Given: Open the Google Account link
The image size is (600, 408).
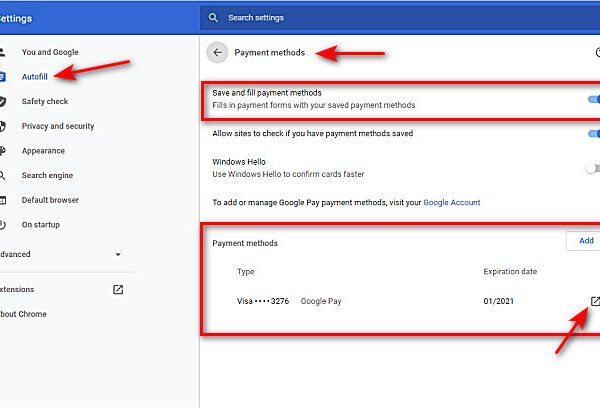Looking at the screenshot, I should (451, 202).
